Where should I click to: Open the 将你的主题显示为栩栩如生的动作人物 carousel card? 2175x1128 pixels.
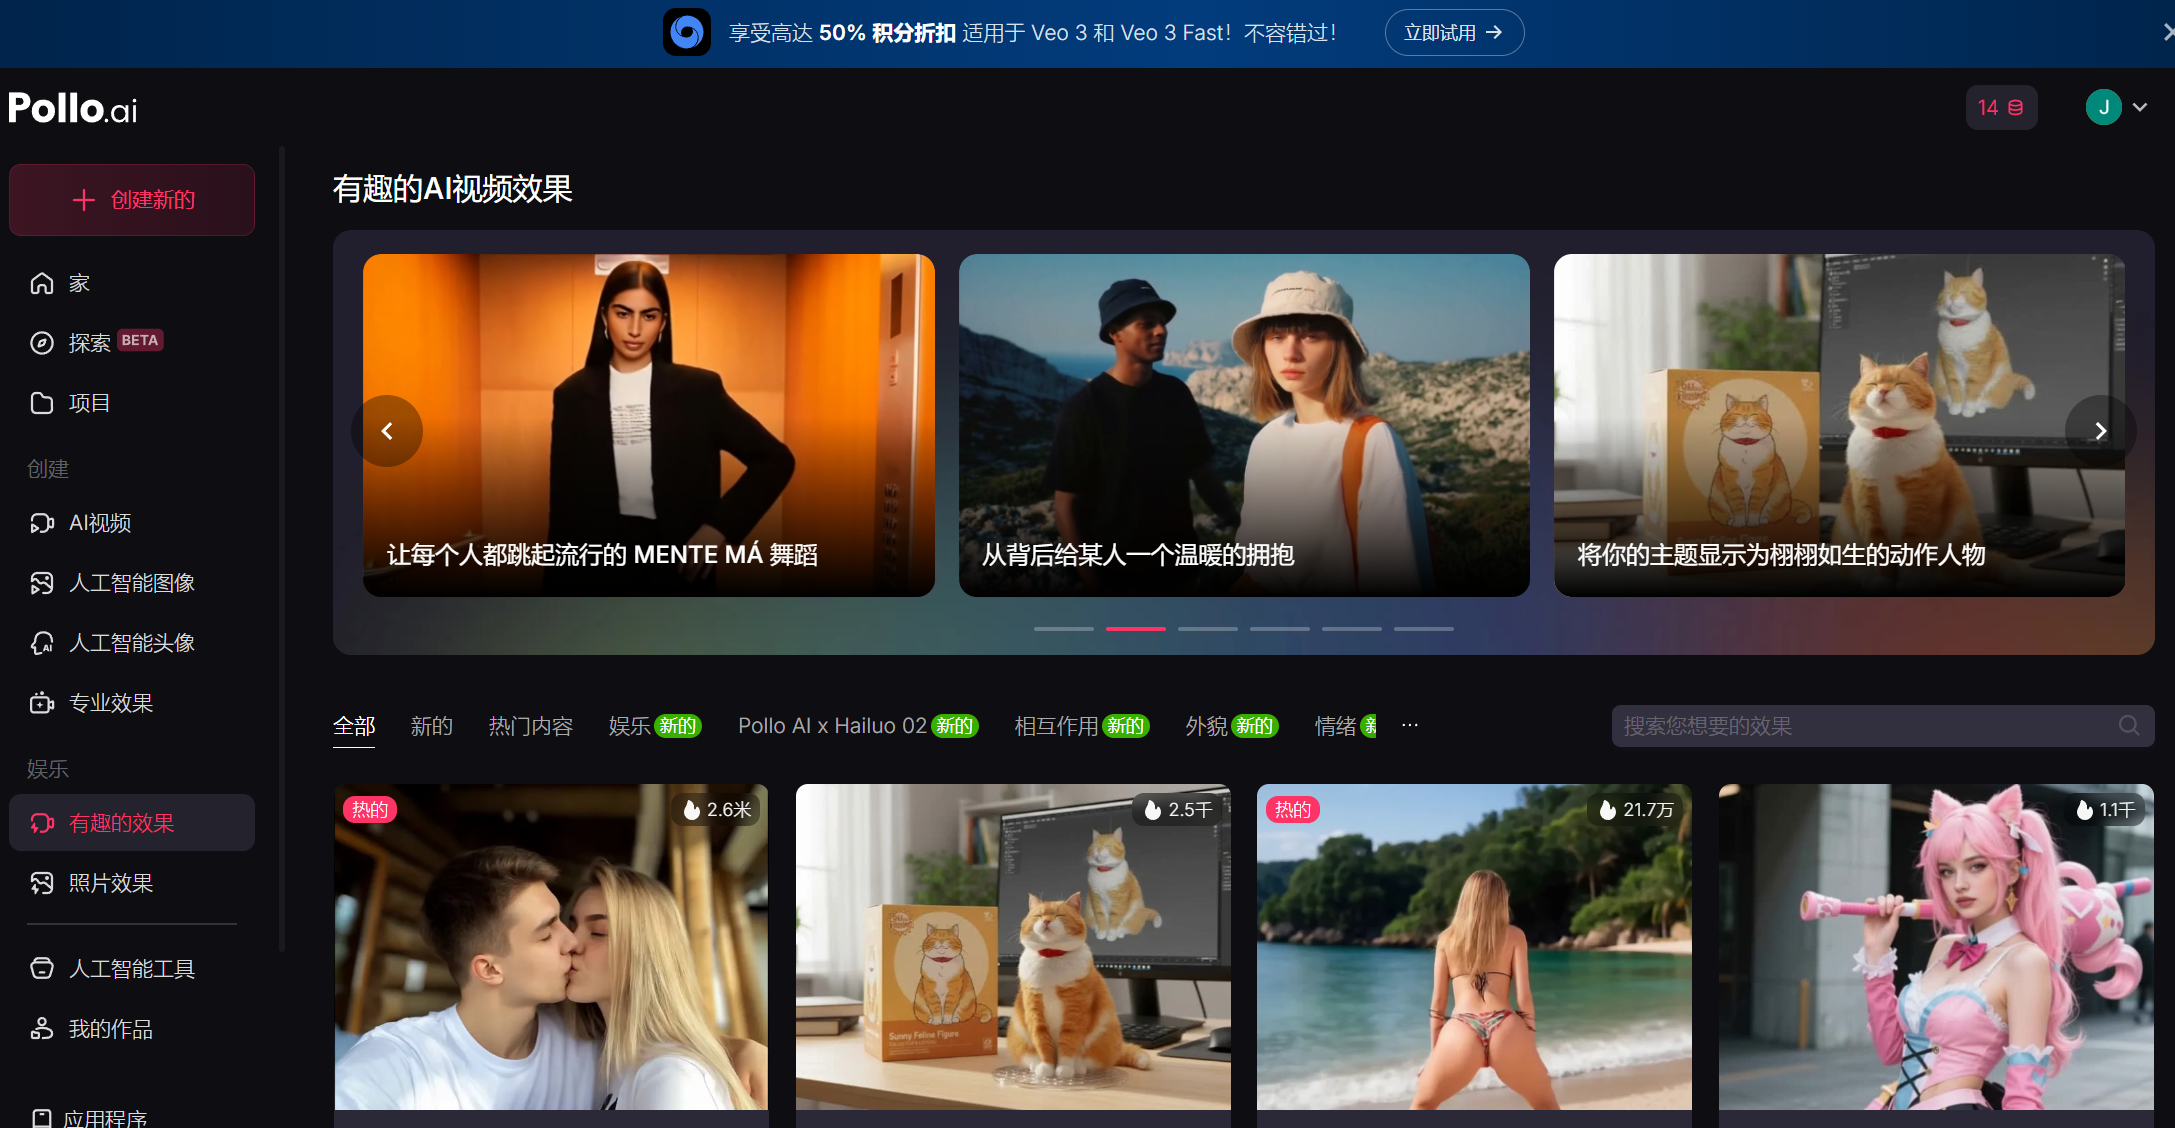(x=1840, y=425)
